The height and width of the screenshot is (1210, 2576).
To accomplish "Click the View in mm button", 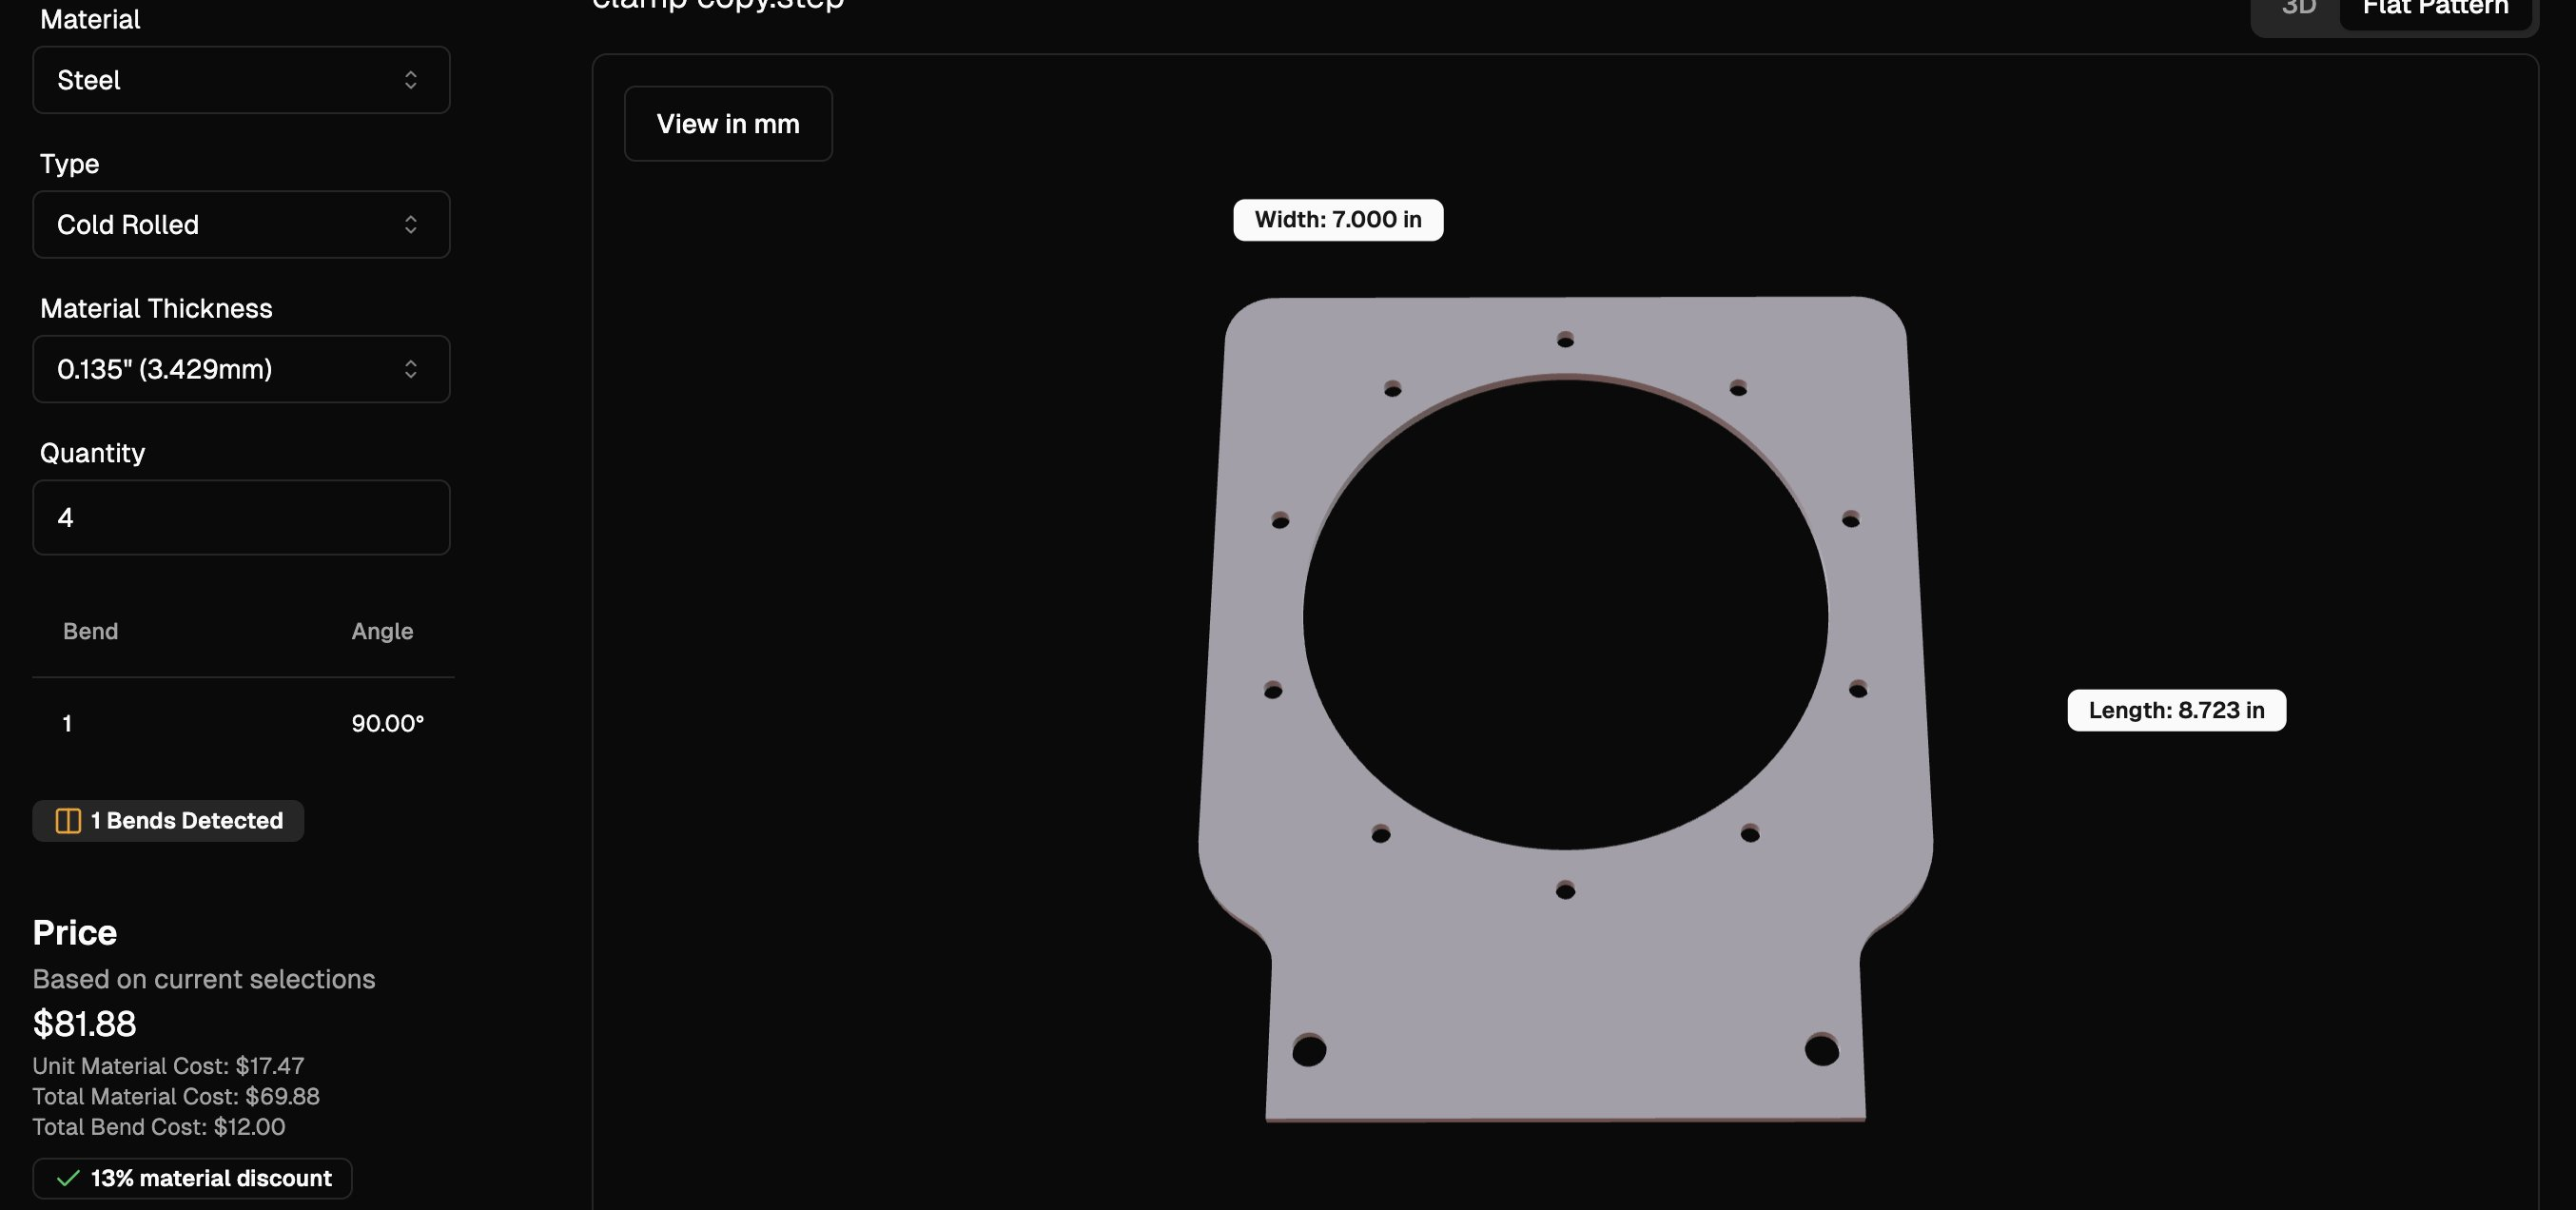I will click(x=728, y=124).
